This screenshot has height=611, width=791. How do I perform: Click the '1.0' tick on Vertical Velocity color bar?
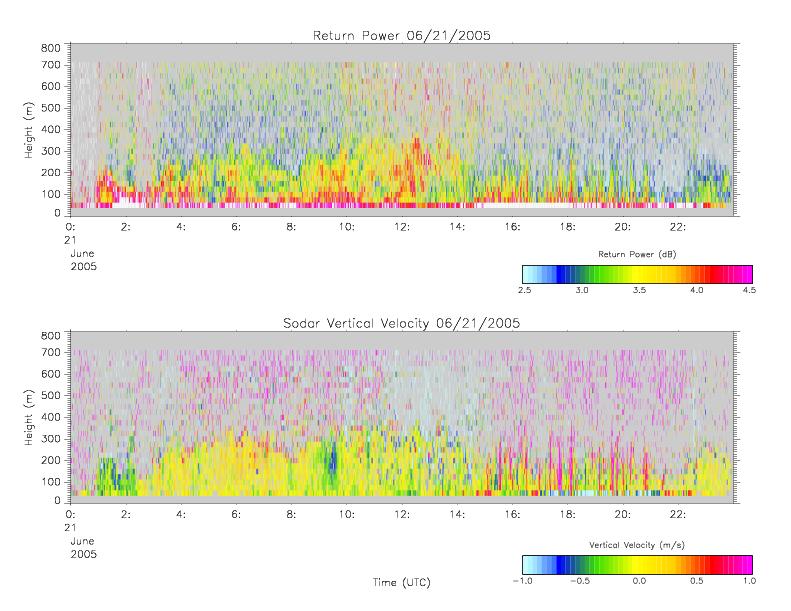(x=749, y=581)
